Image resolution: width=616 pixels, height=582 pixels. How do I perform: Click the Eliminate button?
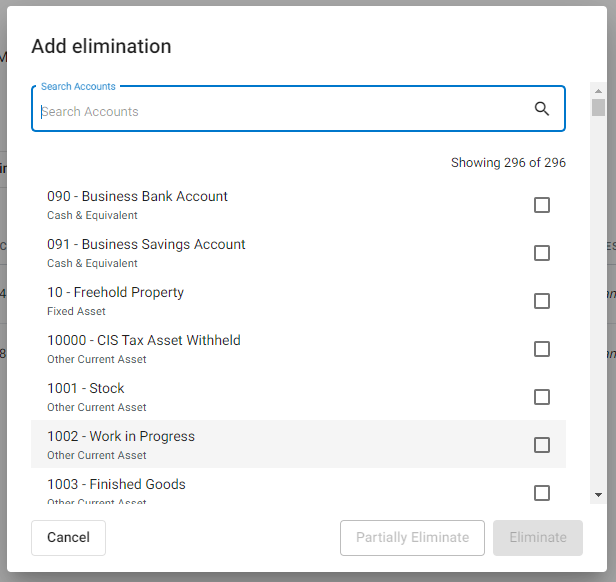point(538,538)
